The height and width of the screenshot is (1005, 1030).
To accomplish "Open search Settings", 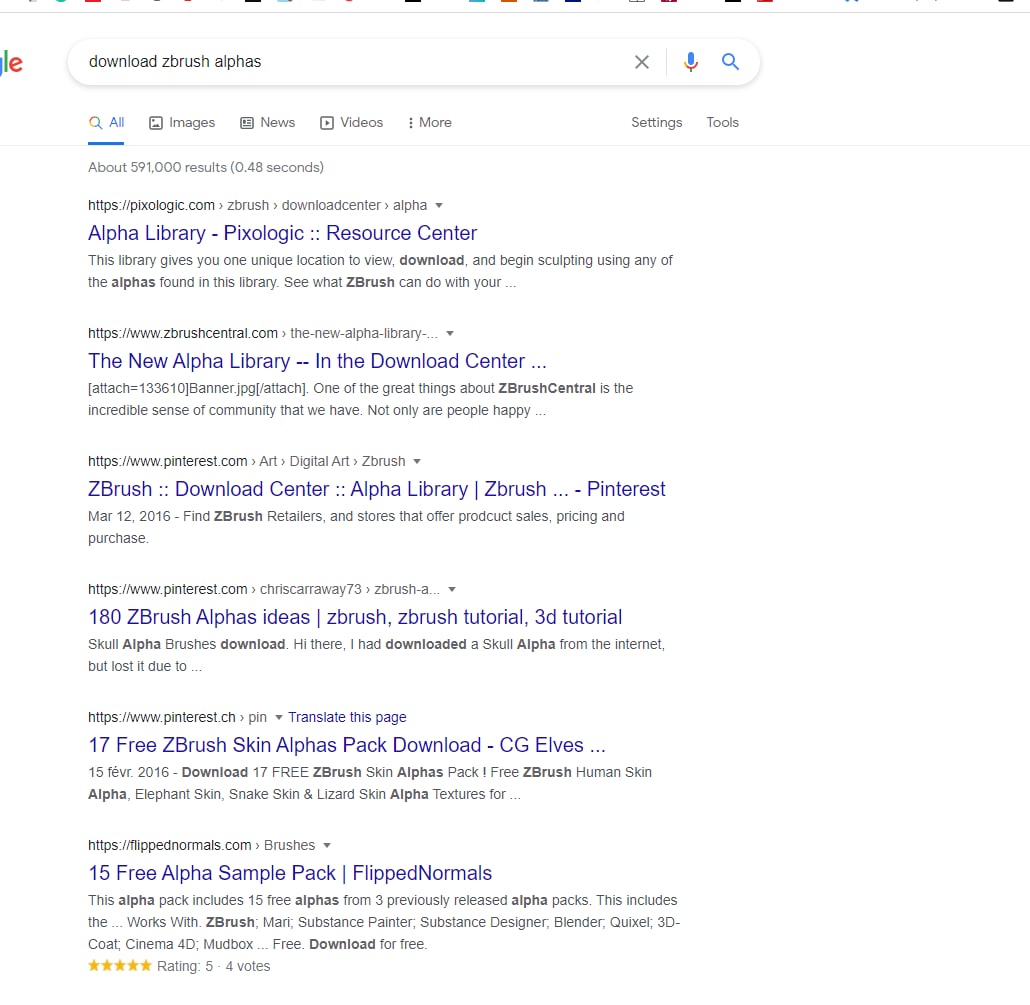I will (657, 123).
